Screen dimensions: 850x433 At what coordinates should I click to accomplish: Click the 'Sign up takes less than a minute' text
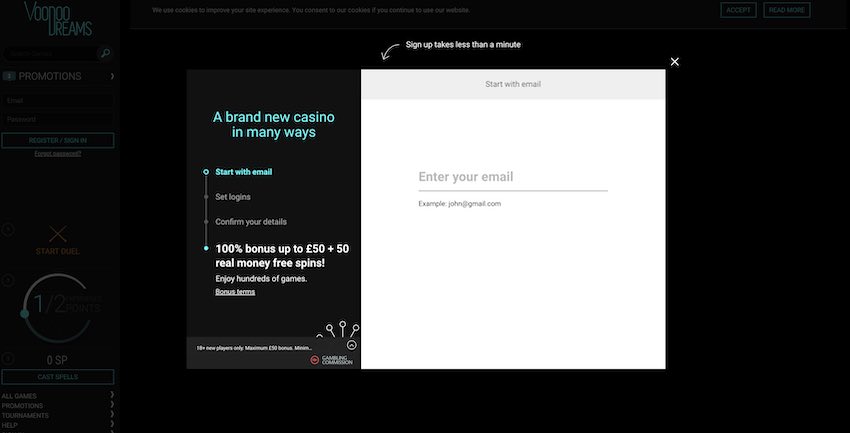[x=463, y=44]
